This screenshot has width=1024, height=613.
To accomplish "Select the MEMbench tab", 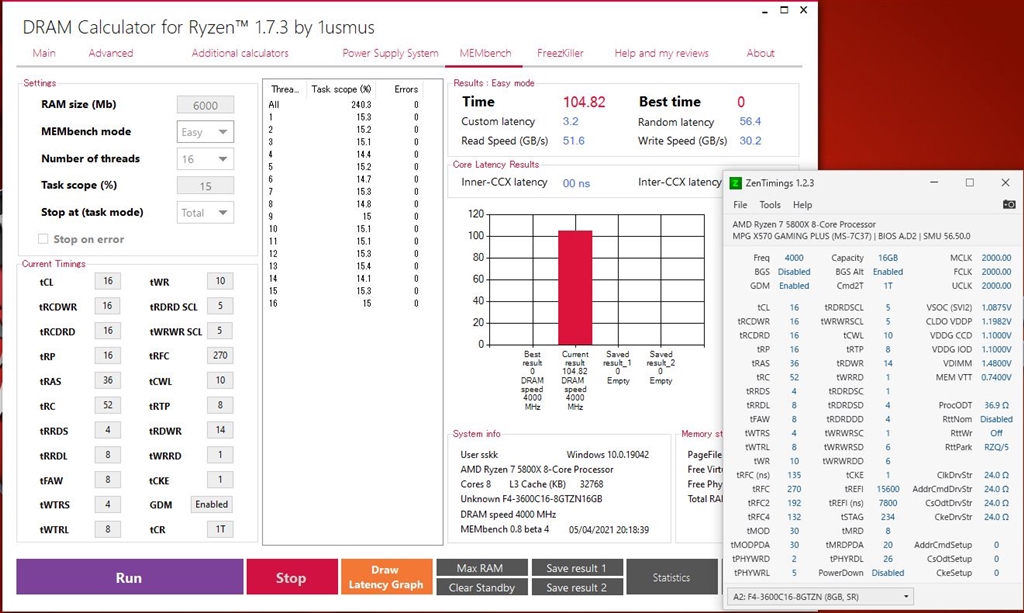I will pos(485,53).
